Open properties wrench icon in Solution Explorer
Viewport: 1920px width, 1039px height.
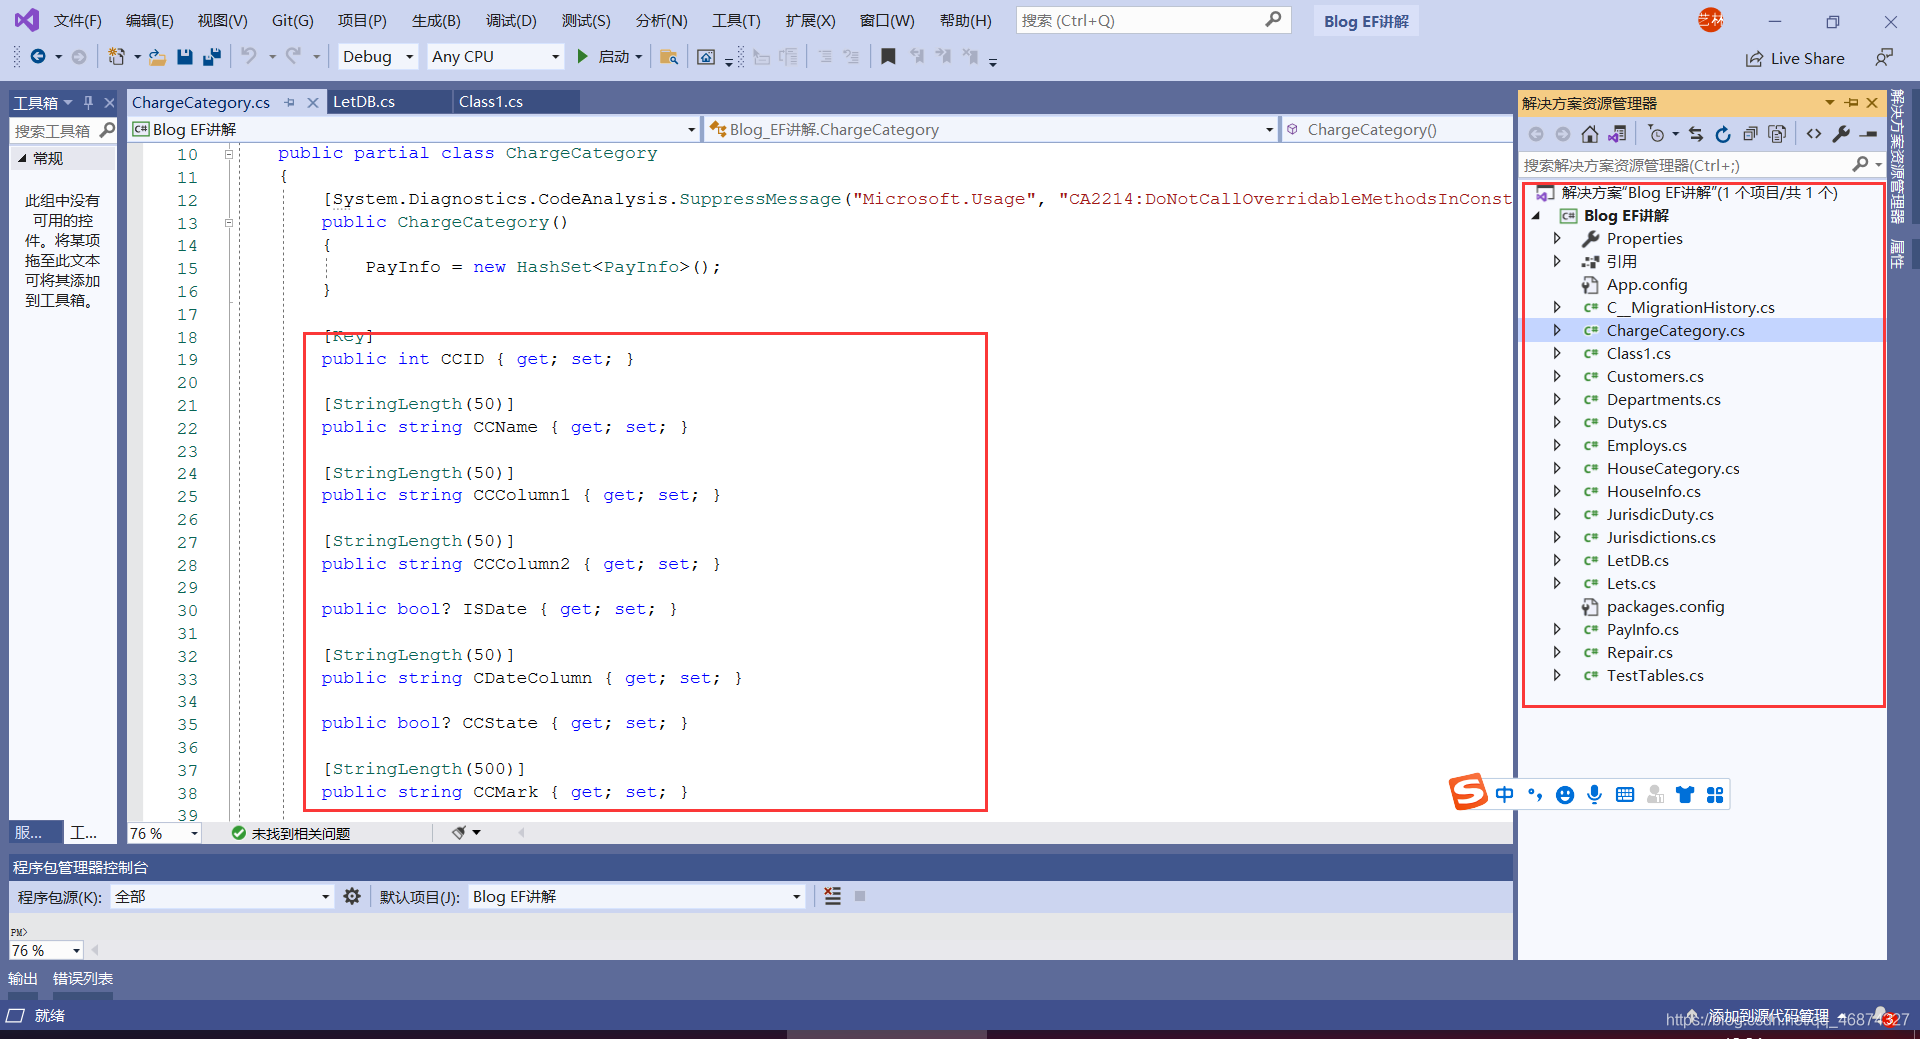coord(1841,134)
